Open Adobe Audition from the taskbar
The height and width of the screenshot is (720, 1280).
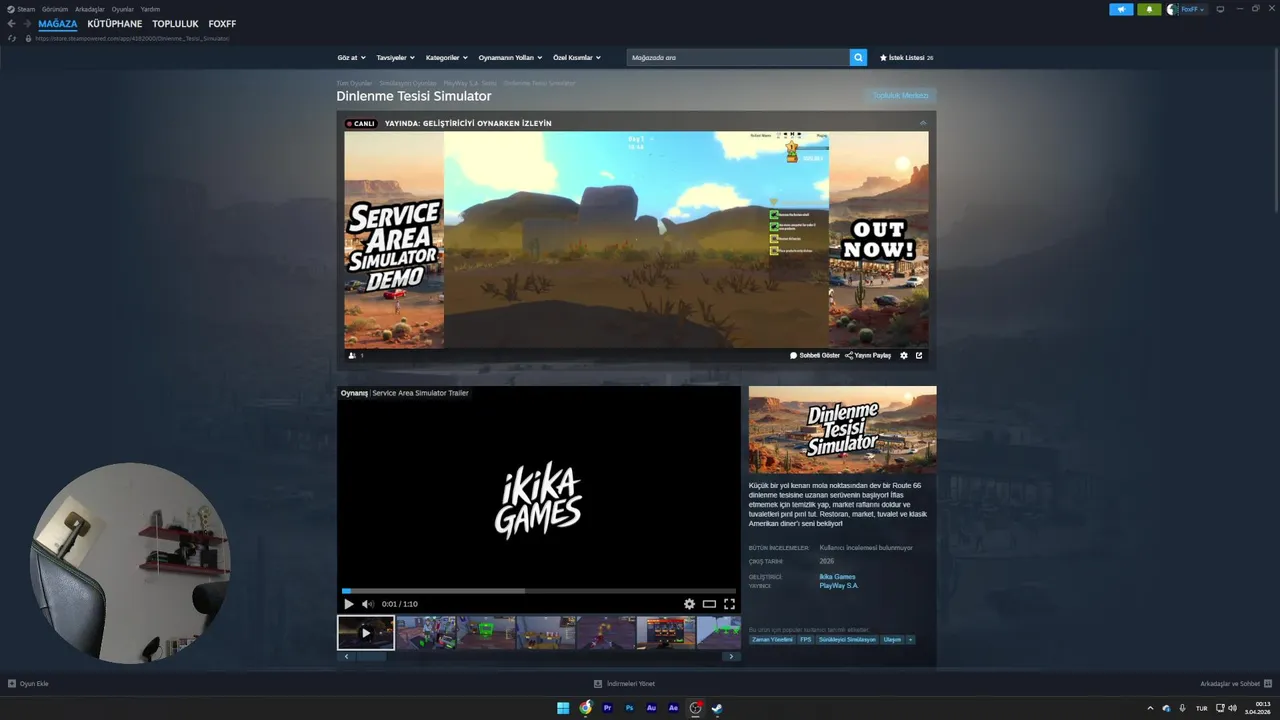[651, 708]
